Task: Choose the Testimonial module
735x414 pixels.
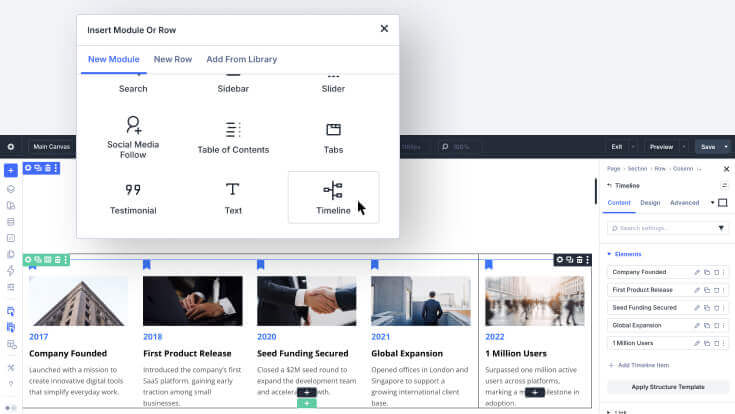Action: point(133,197)
